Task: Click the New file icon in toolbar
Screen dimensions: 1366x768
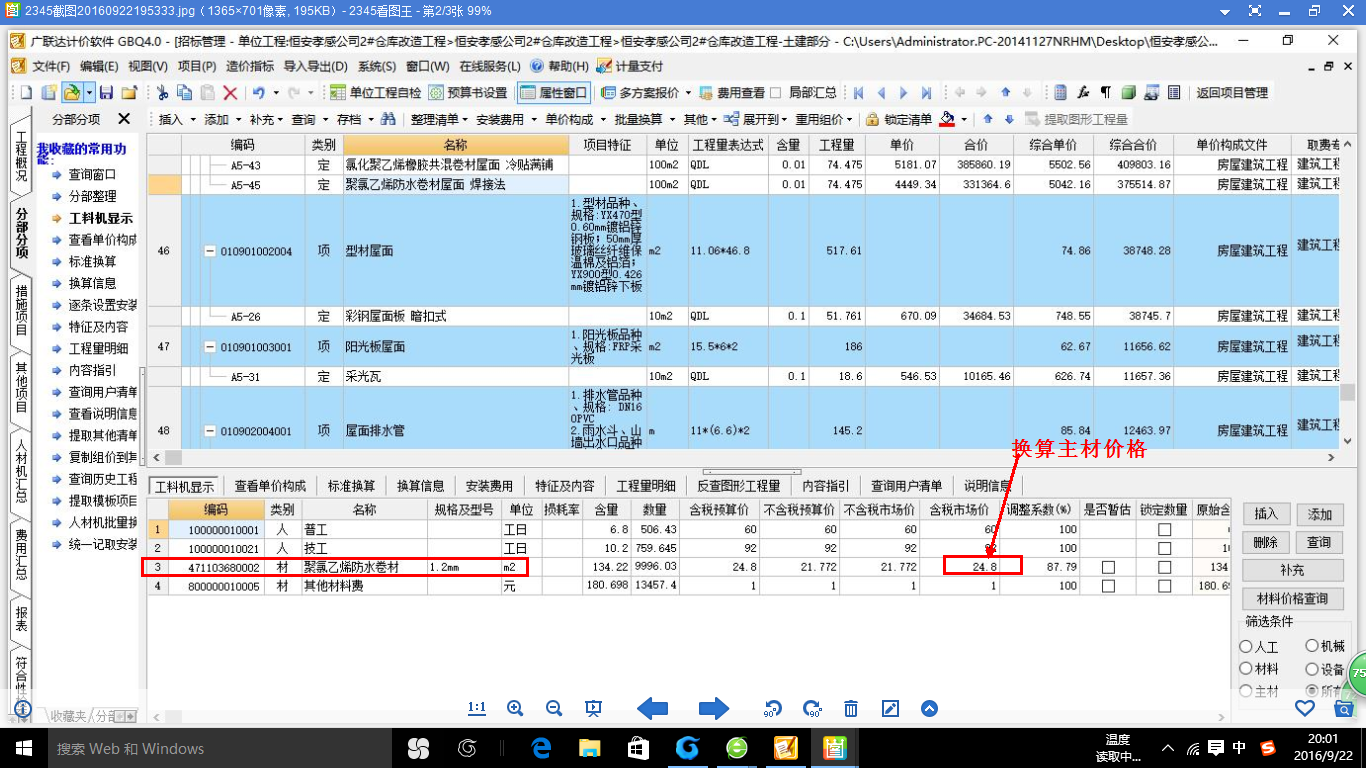Action: [x=27, y=92]
